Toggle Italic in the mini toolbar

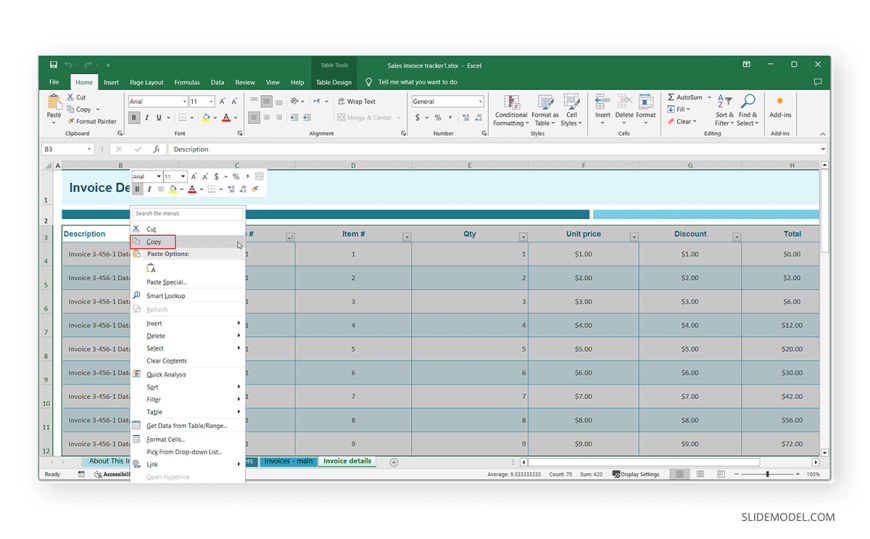149,189
